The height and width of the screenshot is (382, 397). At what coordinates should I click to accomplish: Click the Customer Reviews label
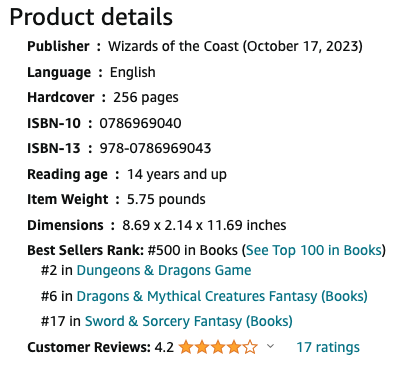pyautogui.click(x=89, y=347)
